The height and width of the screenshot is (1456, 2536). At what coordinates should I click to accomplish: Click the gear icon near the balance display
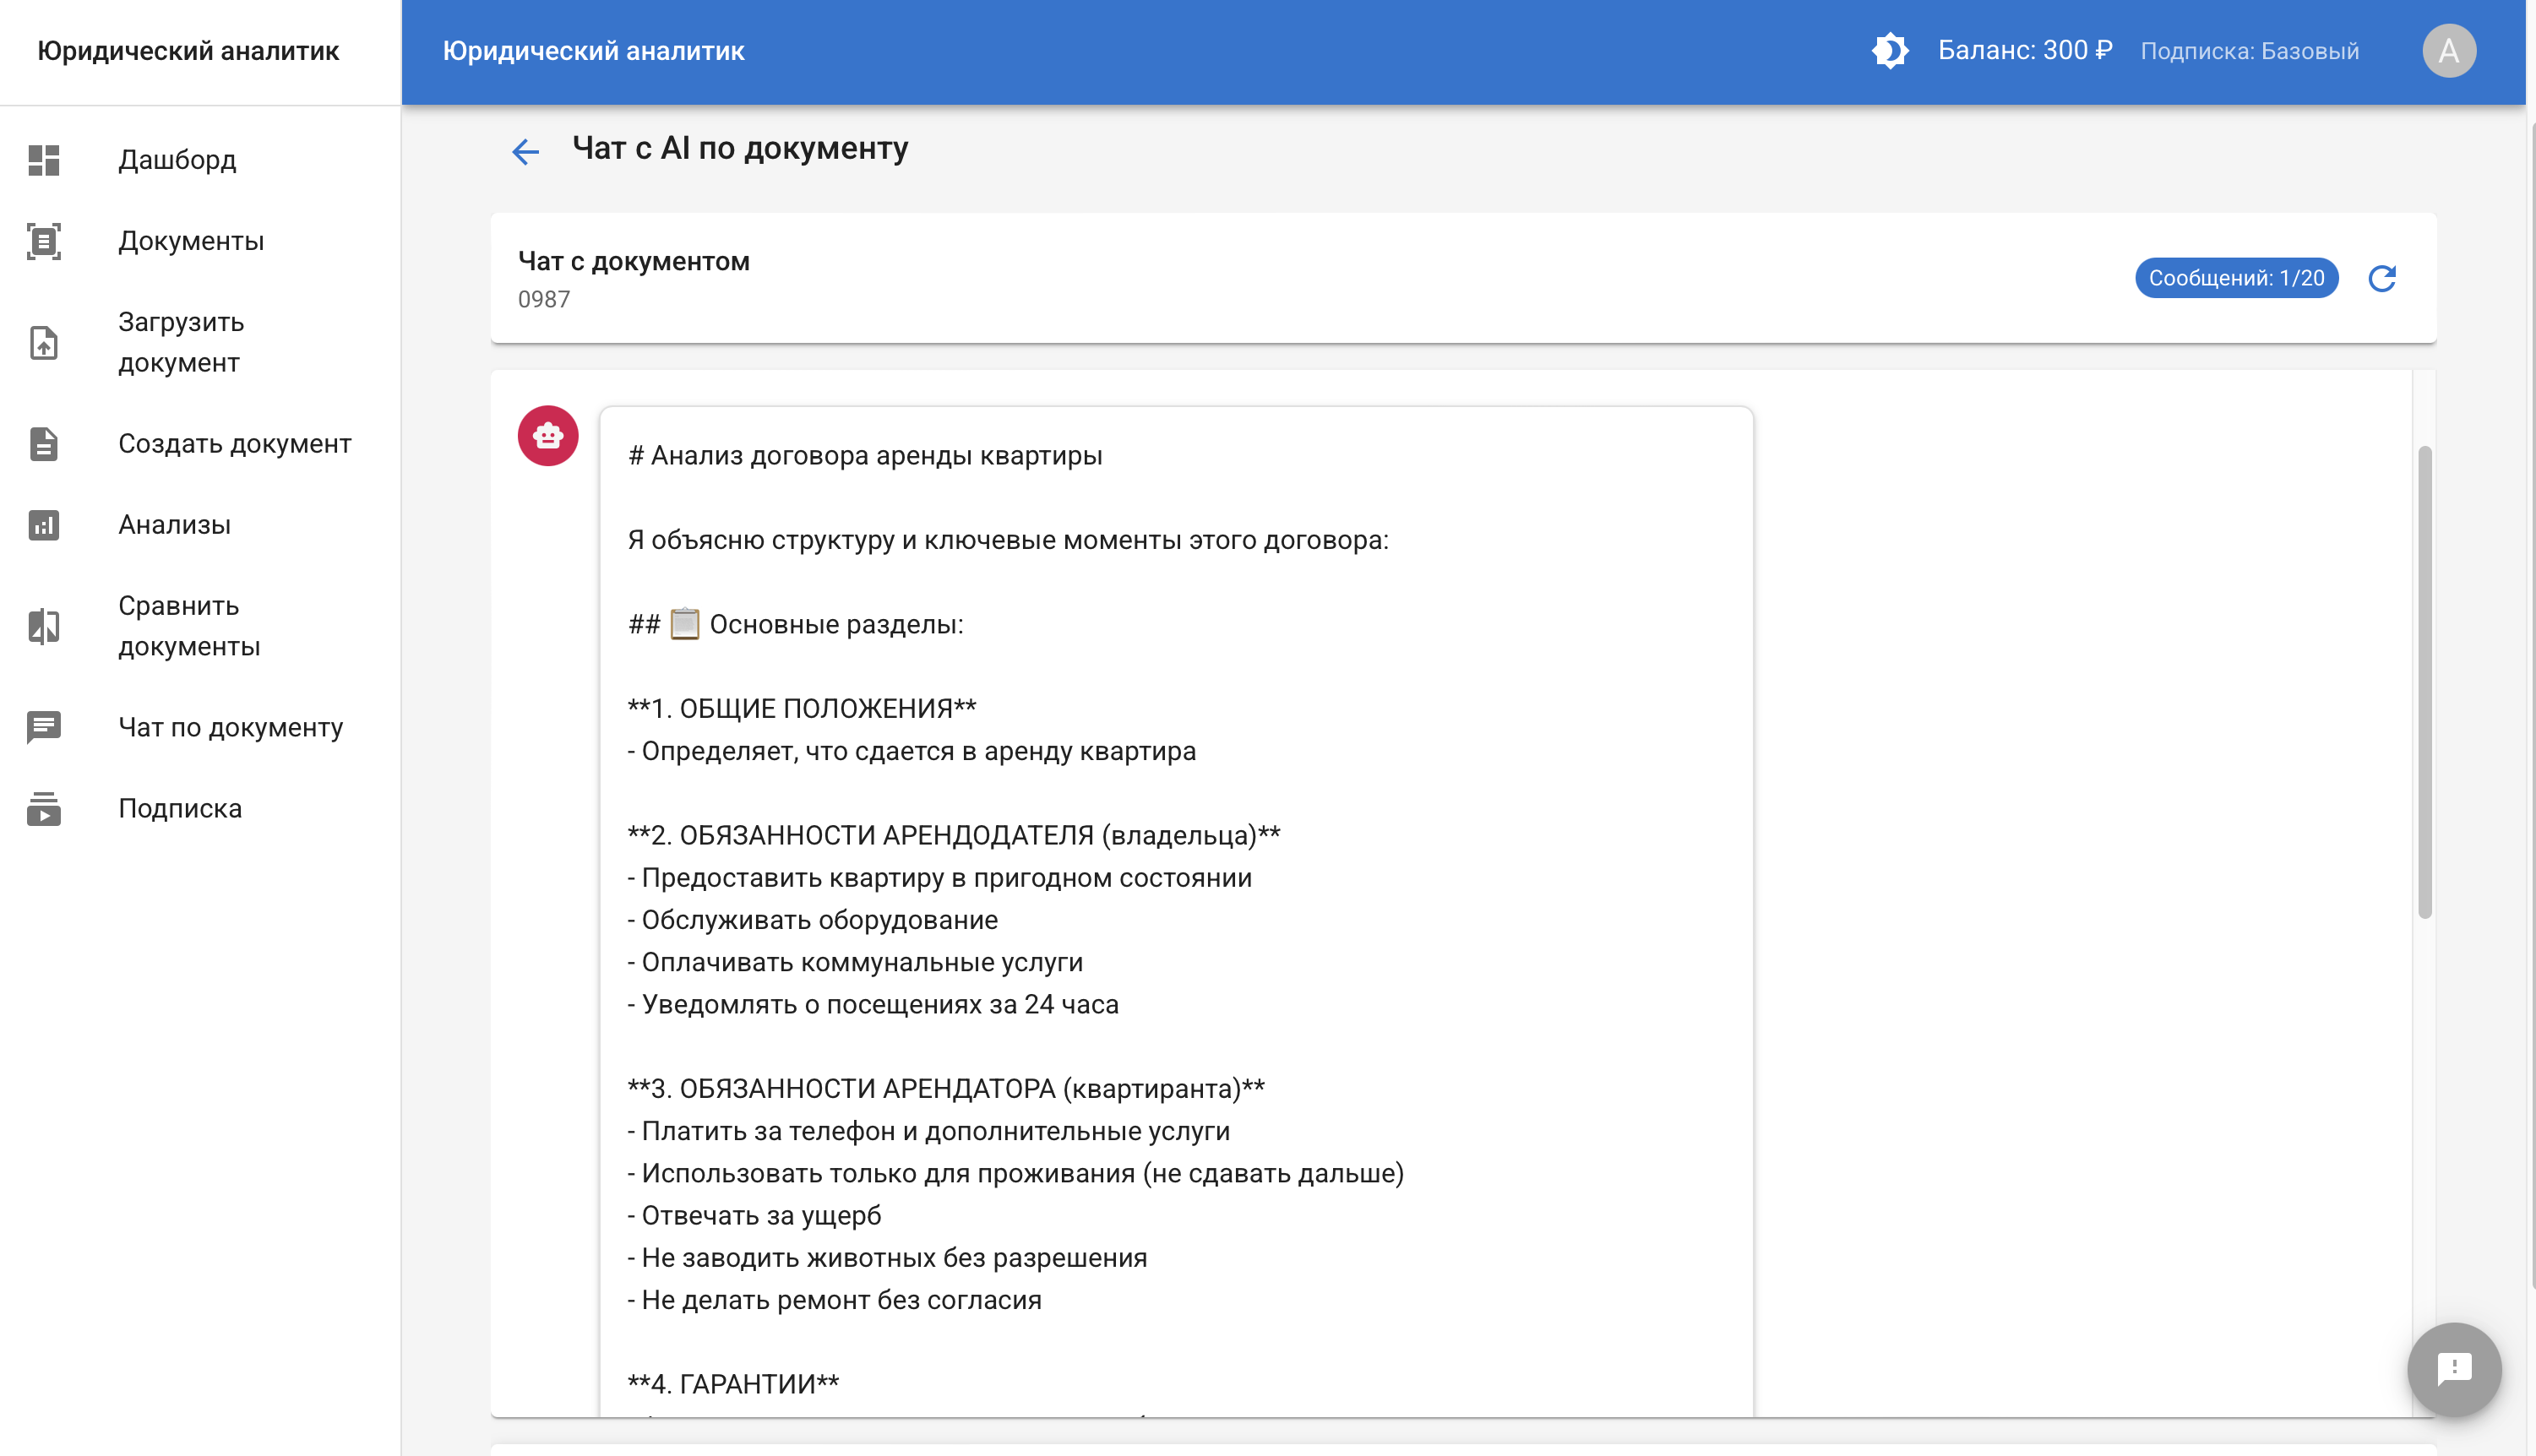coord(1893,50)
